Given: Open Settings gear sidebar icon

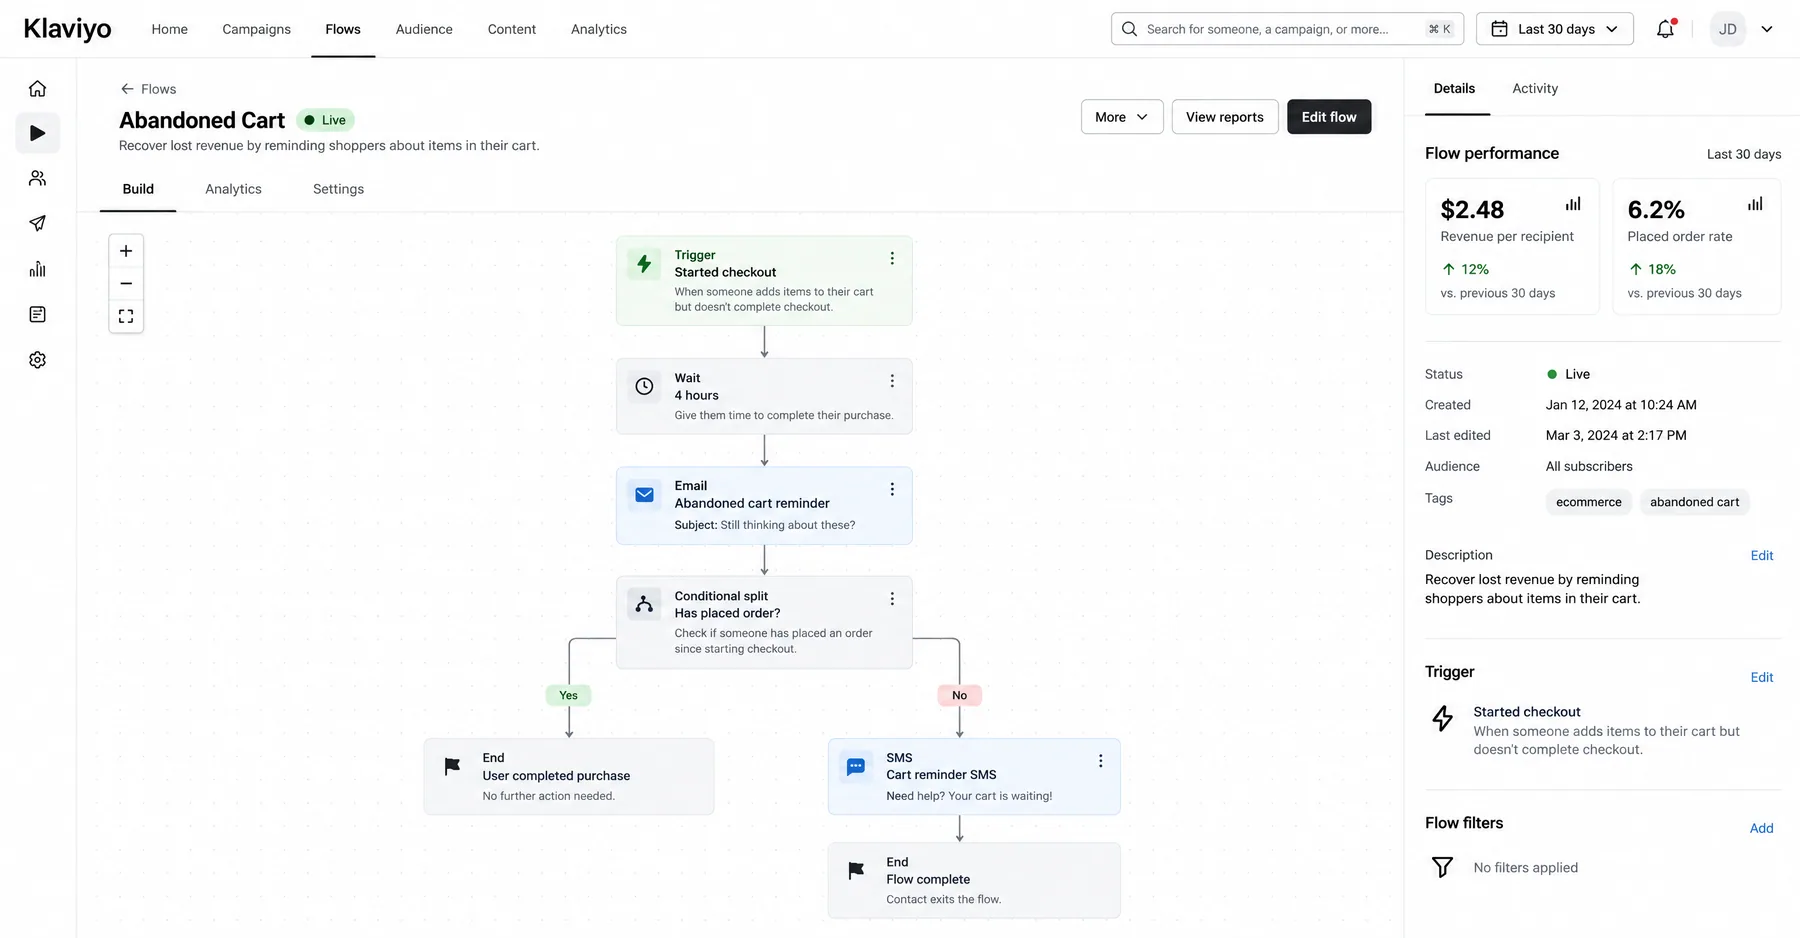Looking at the screenshot, I should [x=37, y=359].
